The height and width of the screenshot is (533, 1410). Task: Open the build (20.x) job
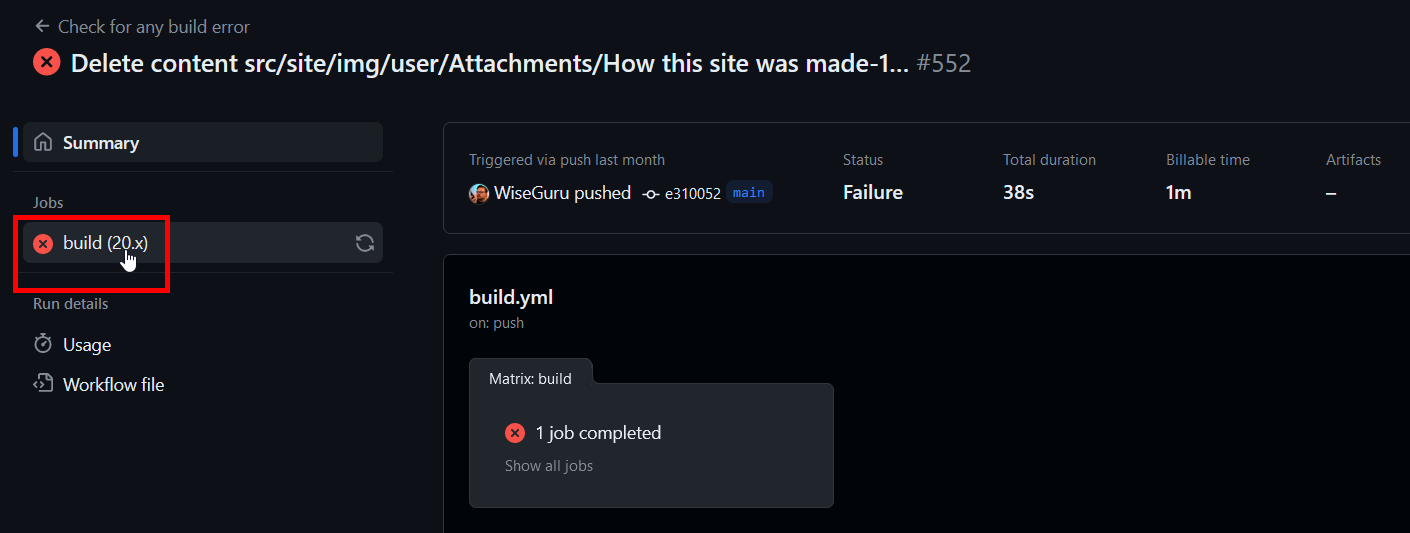click(105, 243)
